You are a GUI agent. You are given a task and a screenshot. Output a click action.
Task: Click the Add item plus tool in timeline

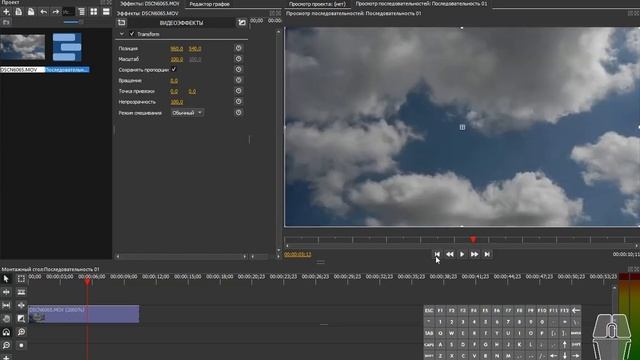point(6,357)
